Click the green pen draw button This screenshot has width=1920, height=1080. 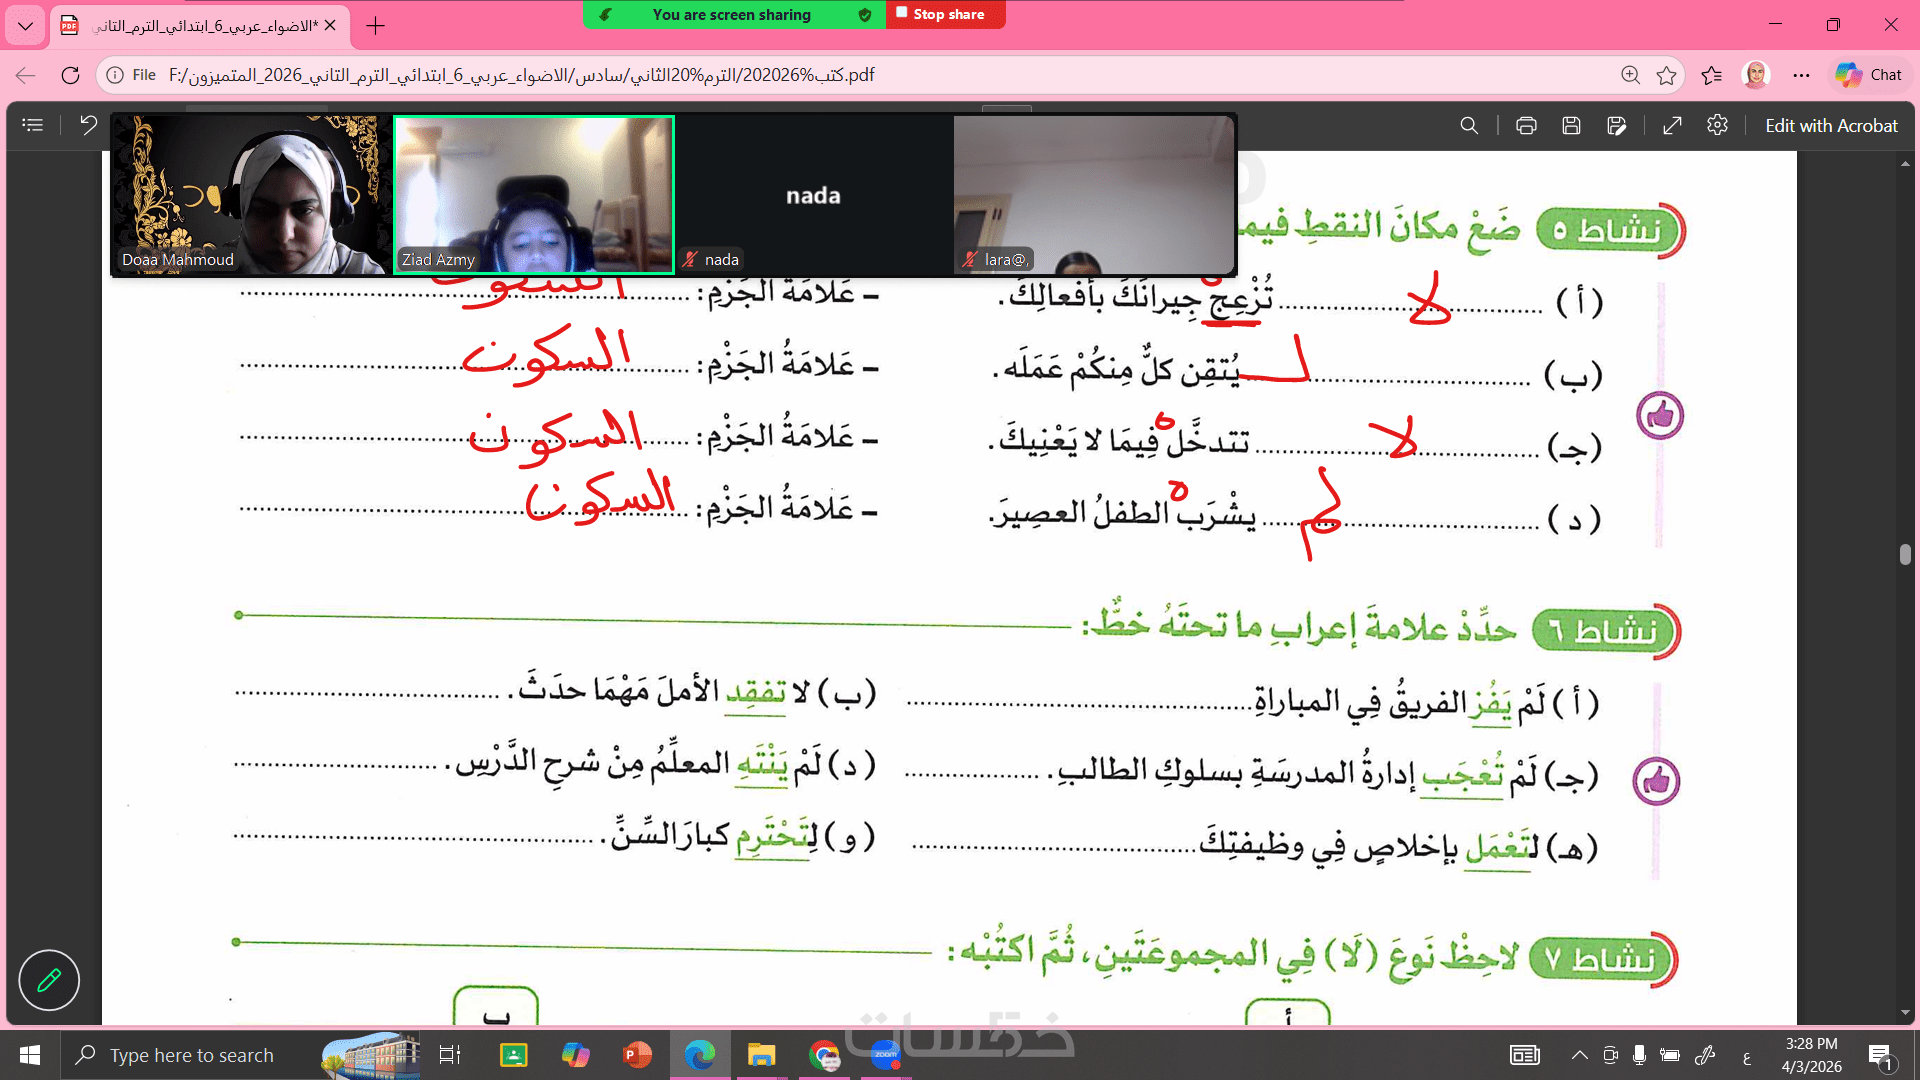(49, 980)
